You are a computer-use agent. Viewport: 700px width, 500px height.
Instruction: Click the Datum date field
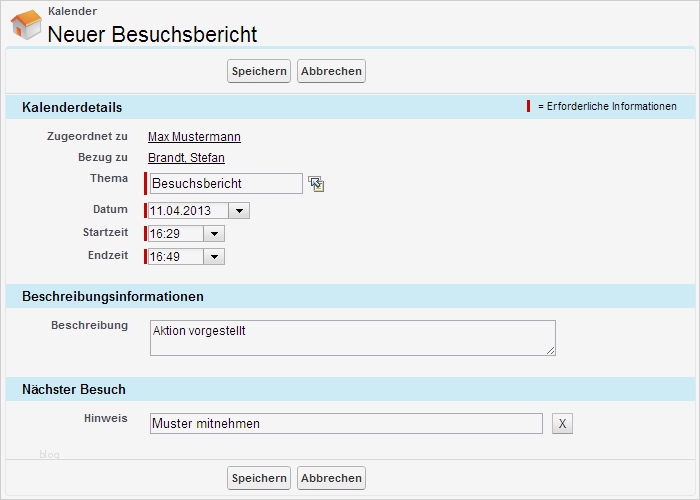(188, 211)
